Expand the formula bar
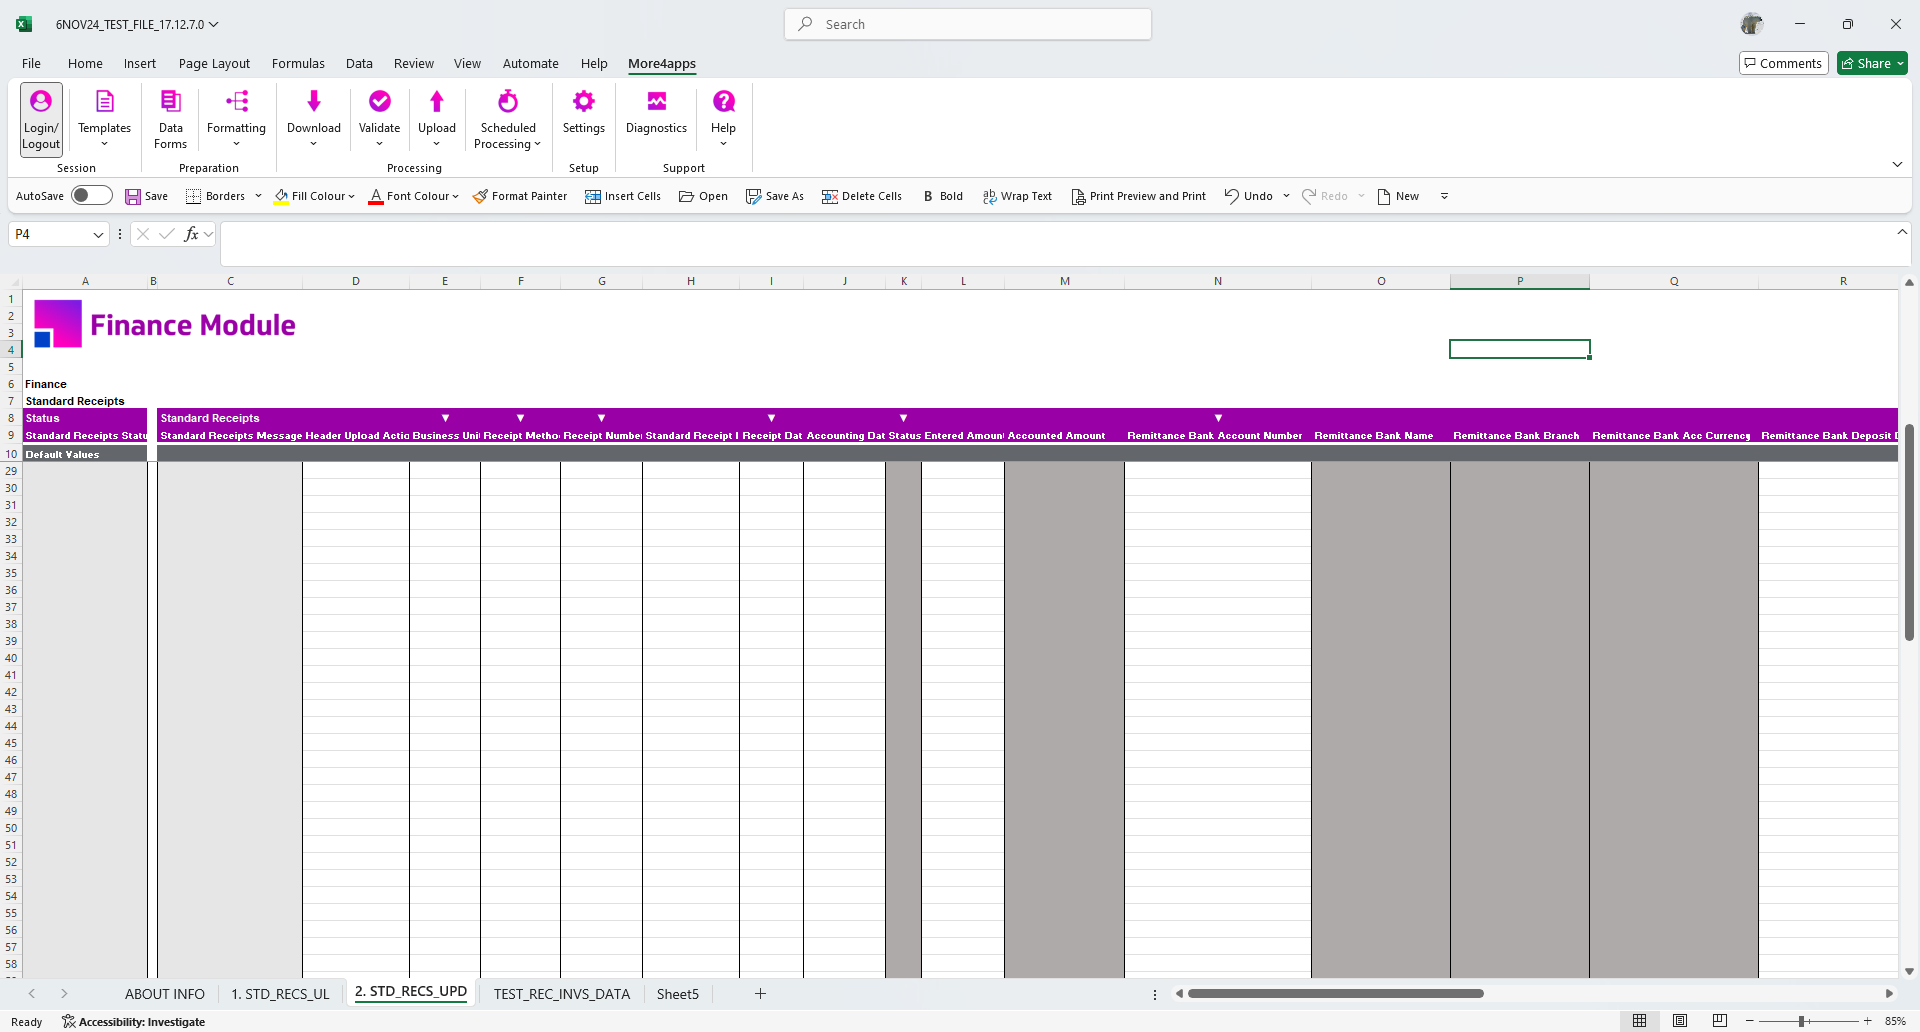1920x1032 pixels. click(1902, 232)
